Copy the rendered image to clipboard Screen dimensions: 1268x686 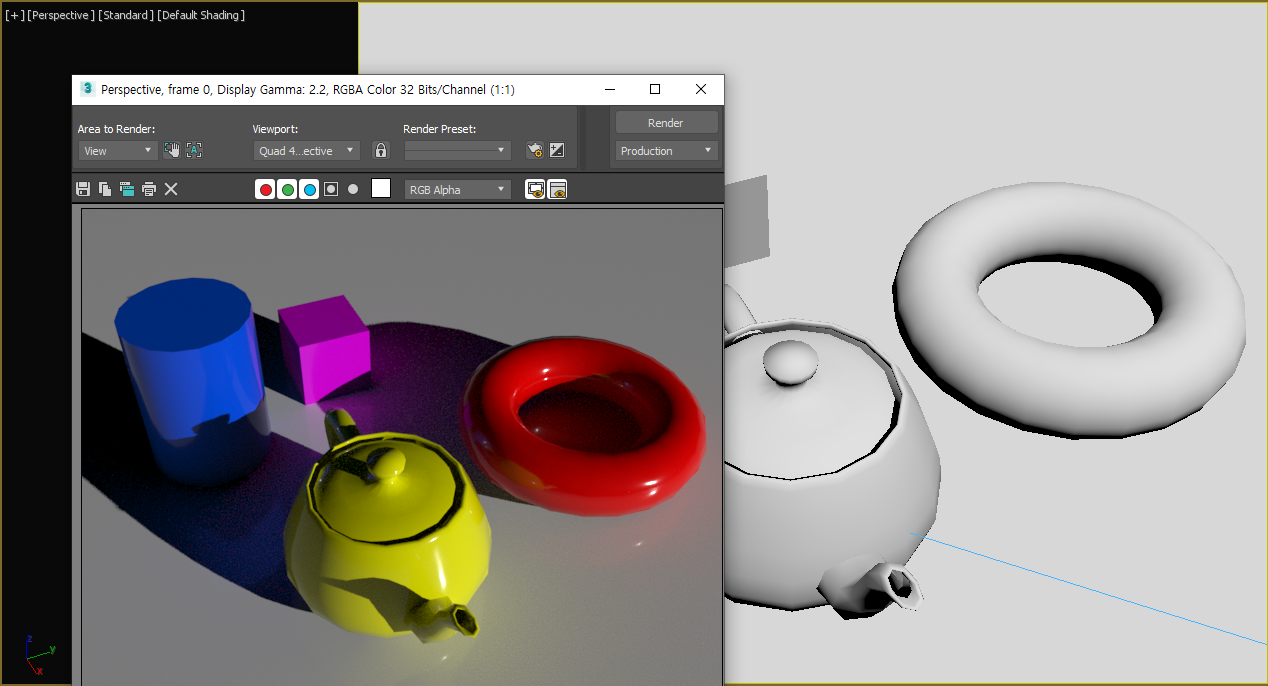click(x=105, y=189)
